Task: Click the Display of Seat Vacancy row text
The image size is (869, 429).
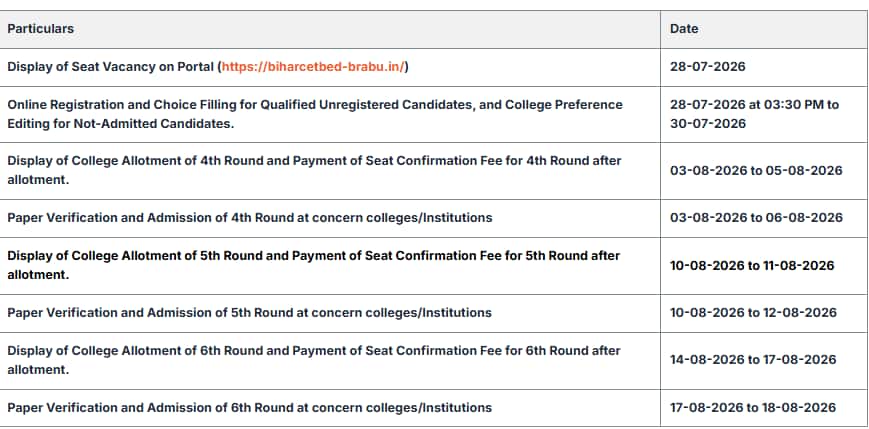Action: (208, 67)
